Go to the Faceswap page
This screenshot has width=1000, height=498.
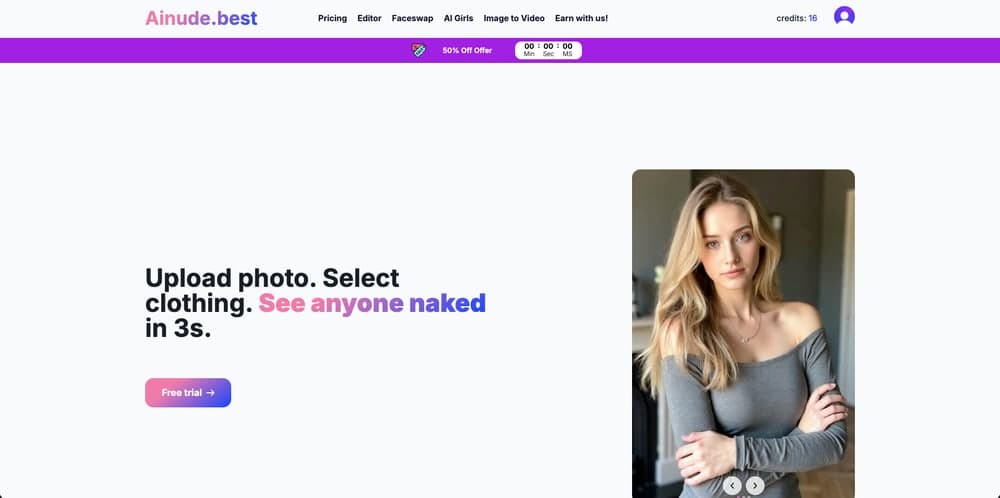point(413,18)
